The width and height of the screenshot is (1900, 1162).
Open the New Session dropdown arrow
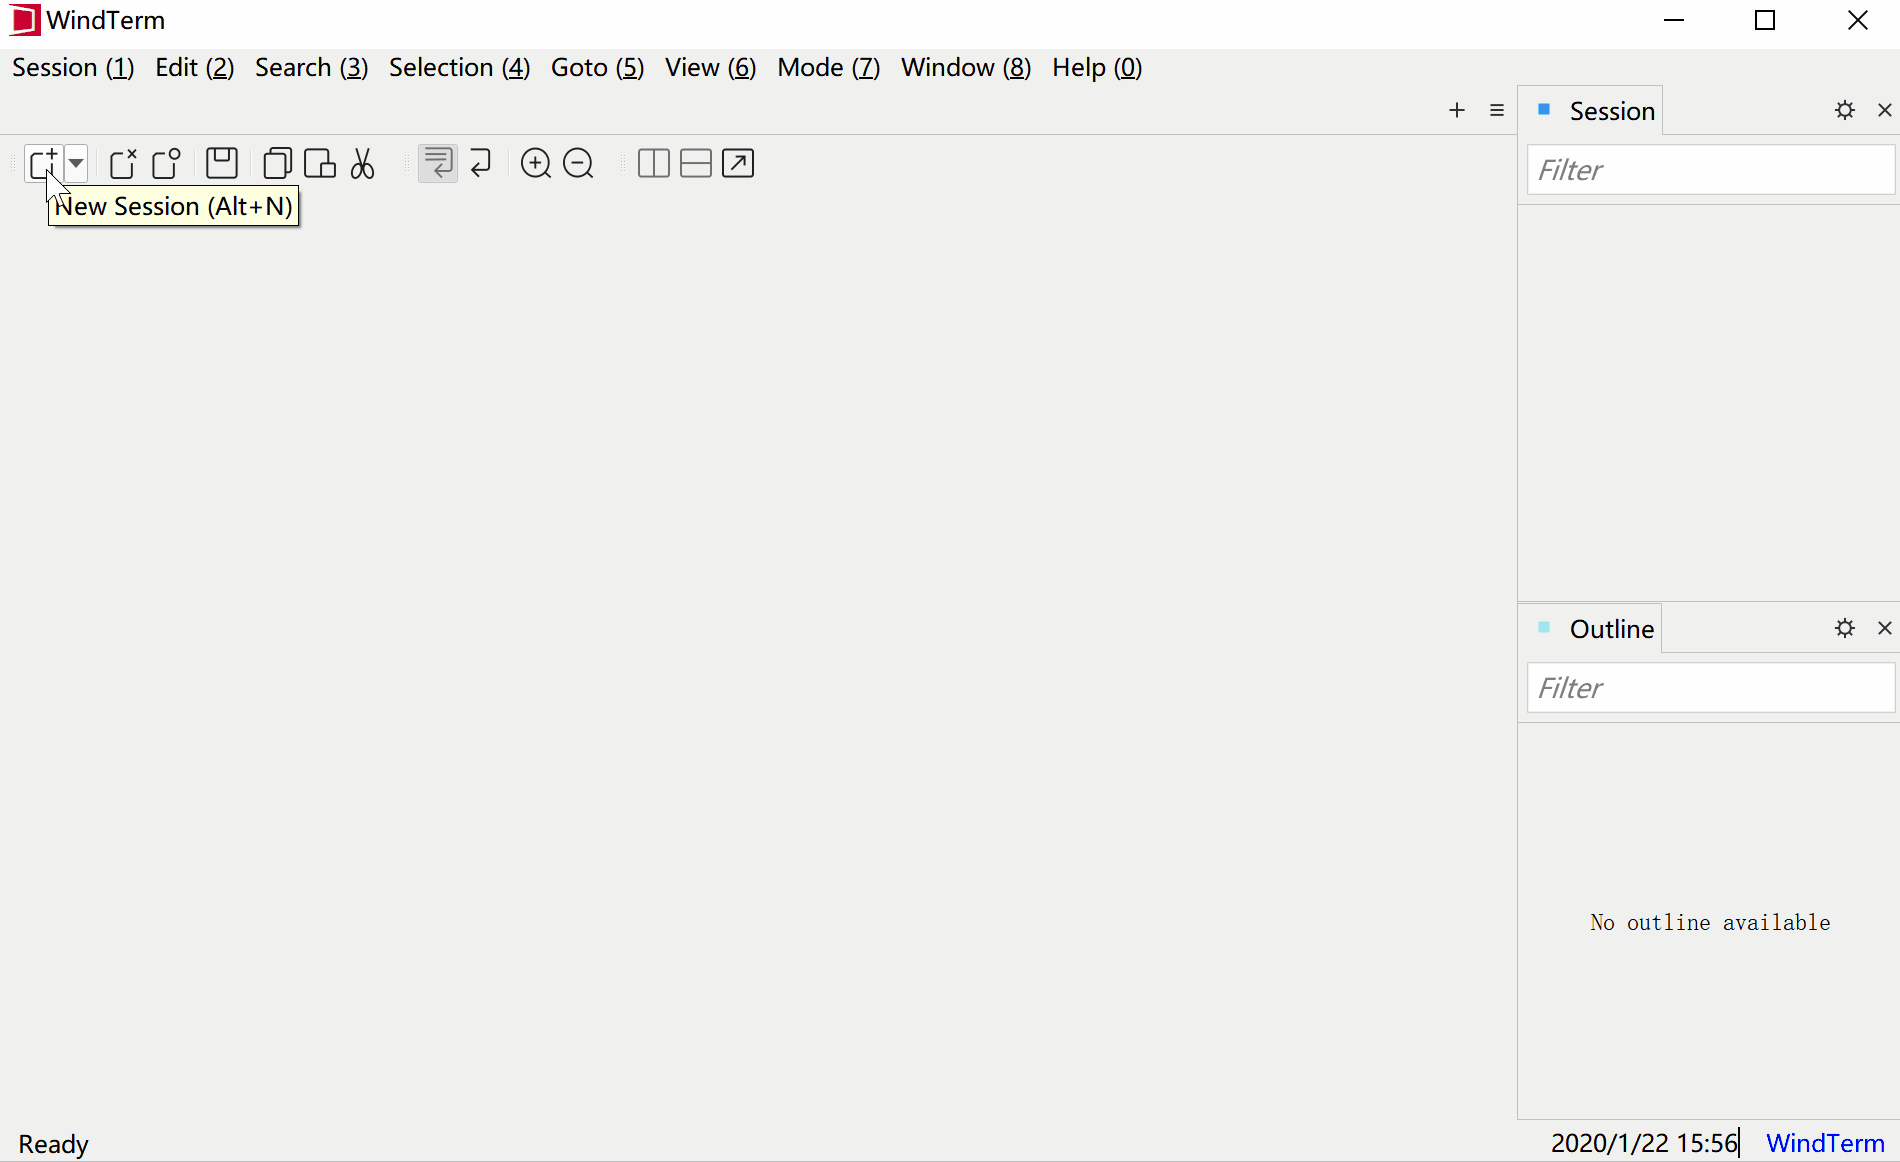click(76, 163)
